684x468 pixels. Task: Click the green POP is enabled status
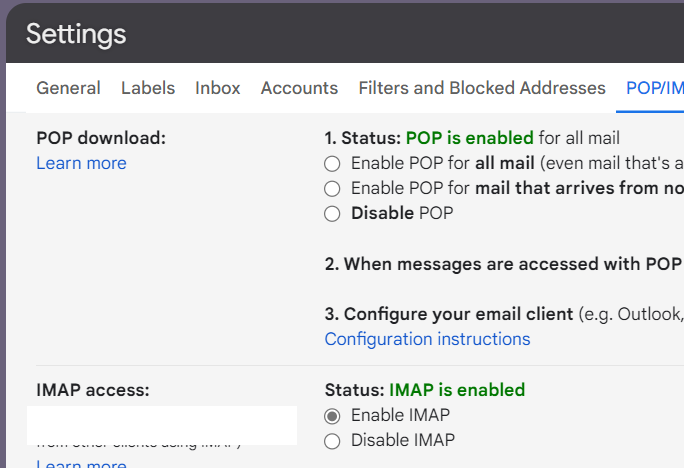coord(469,138)
